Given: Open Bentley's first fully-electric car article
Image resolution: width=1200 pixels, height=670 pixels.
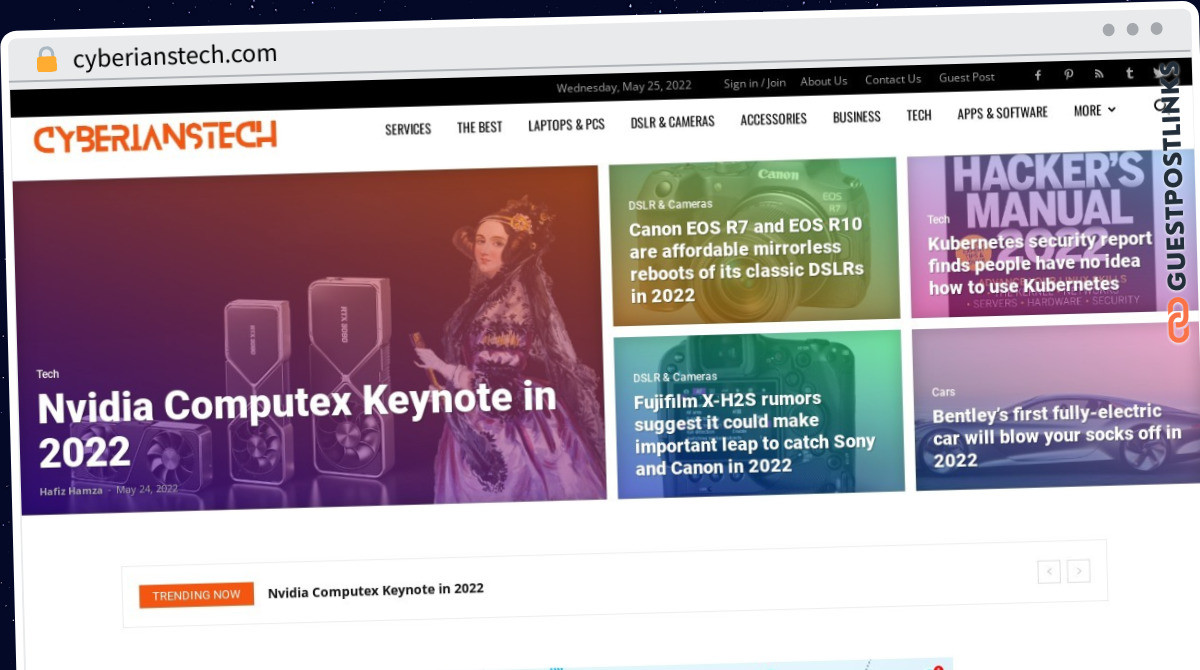Looking at the screenshot, I should coord(1057,436).
